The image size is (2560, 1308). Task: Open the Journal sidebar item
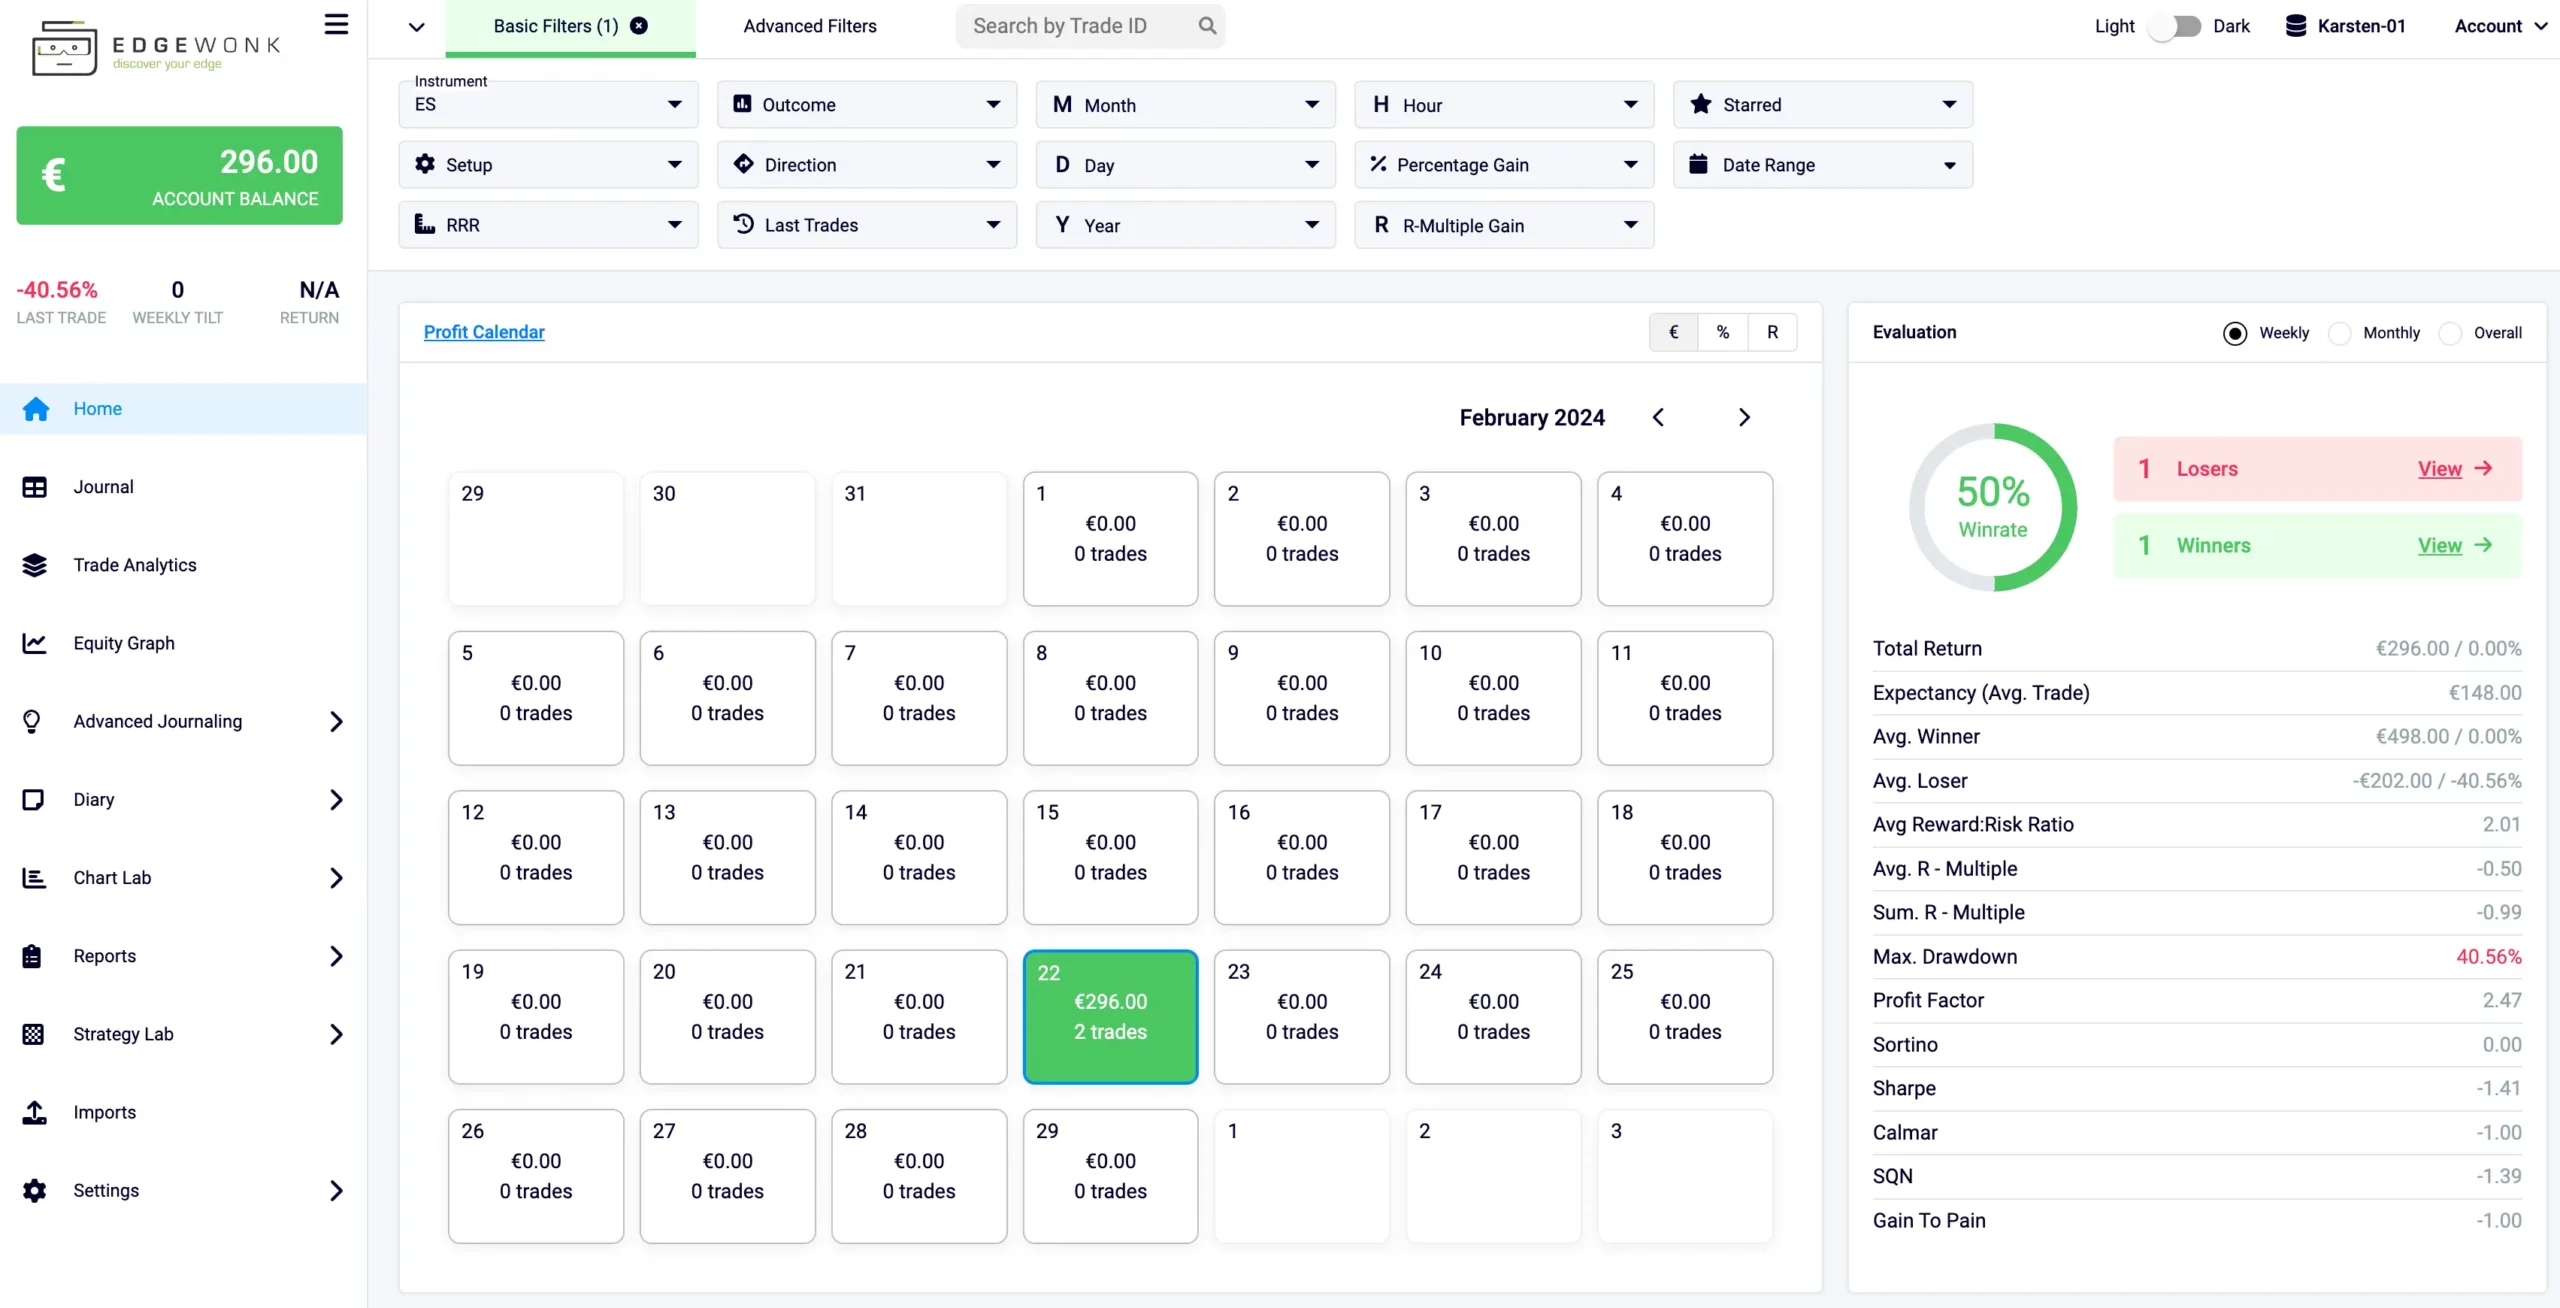tap(103, 487)
